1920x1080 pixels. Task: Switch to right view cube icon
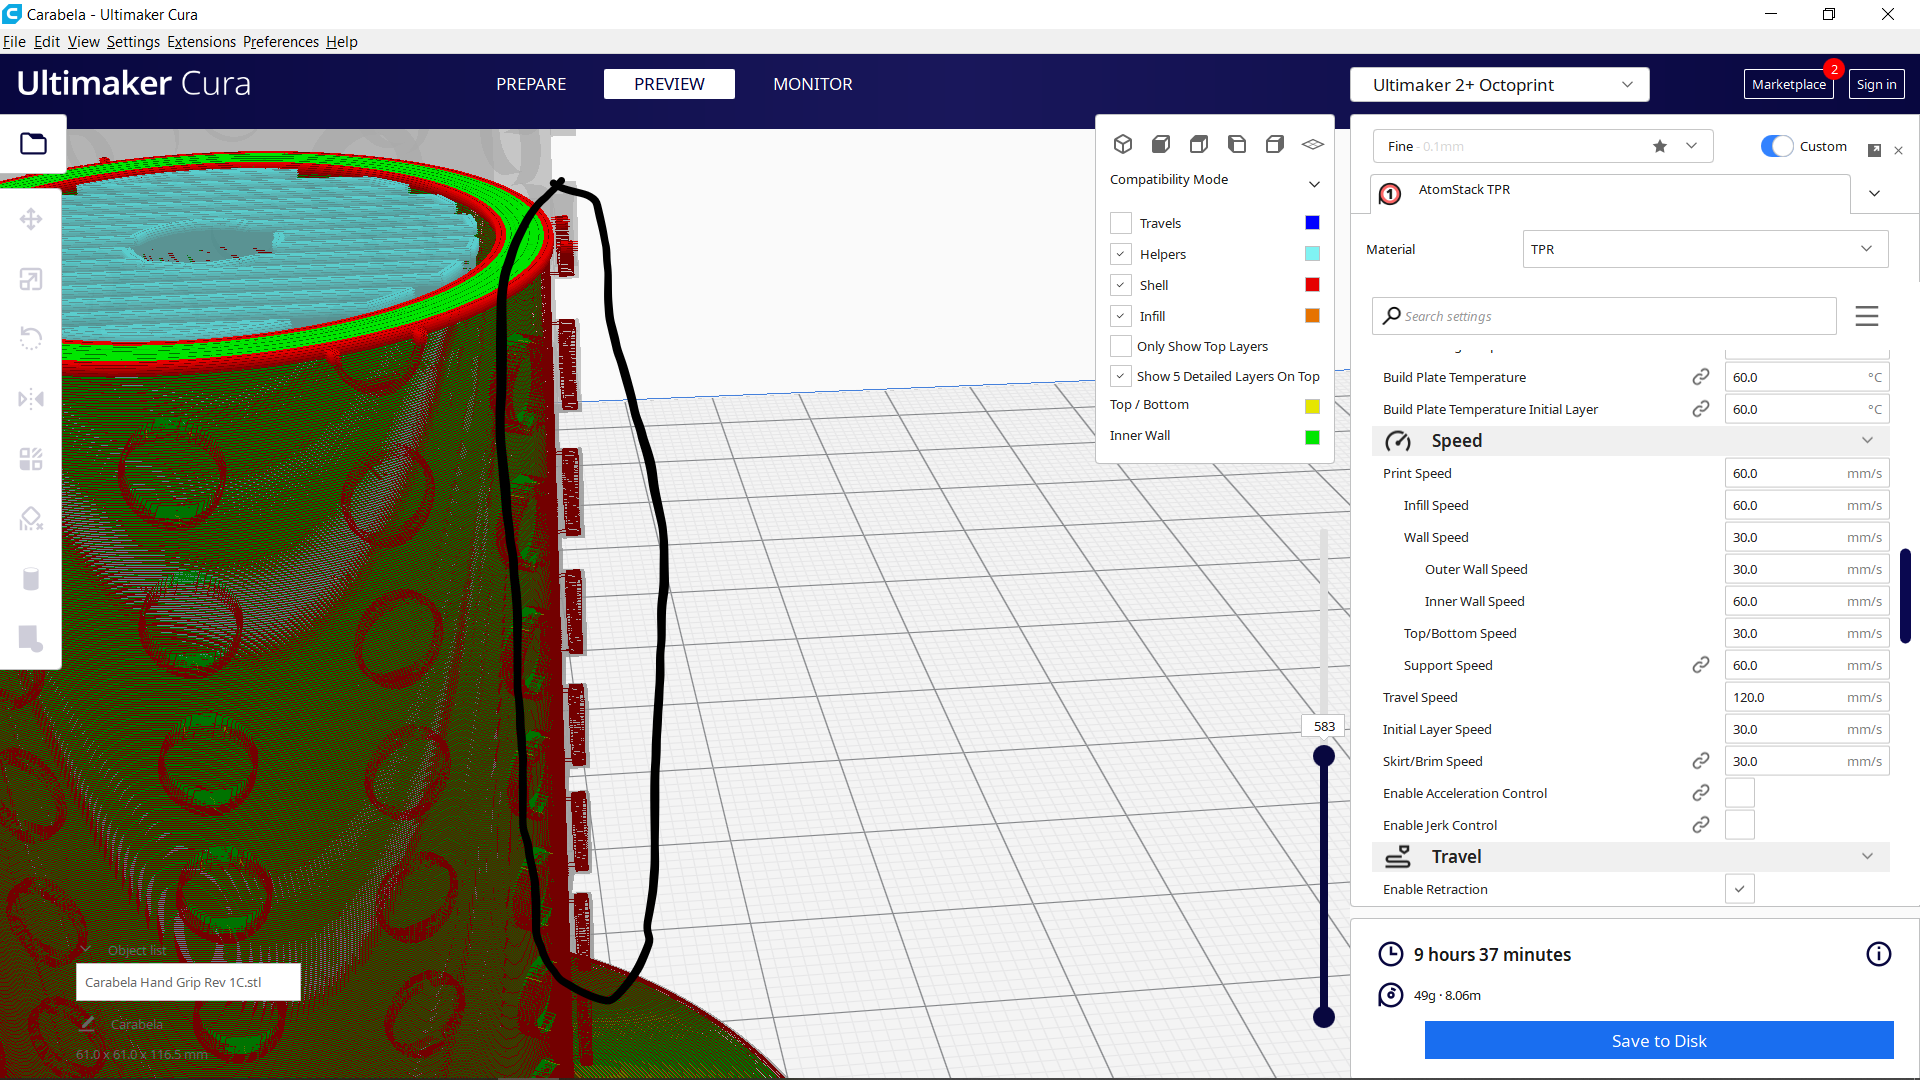pyautogui.click(x=1275, y=144)
